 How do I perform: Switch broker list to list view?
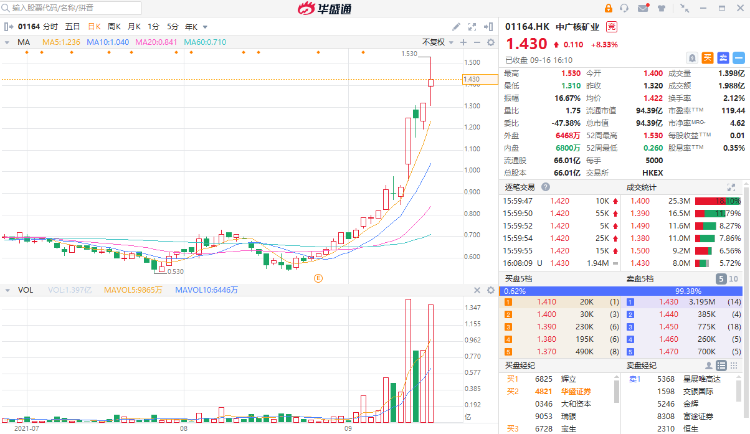point(721,366)
